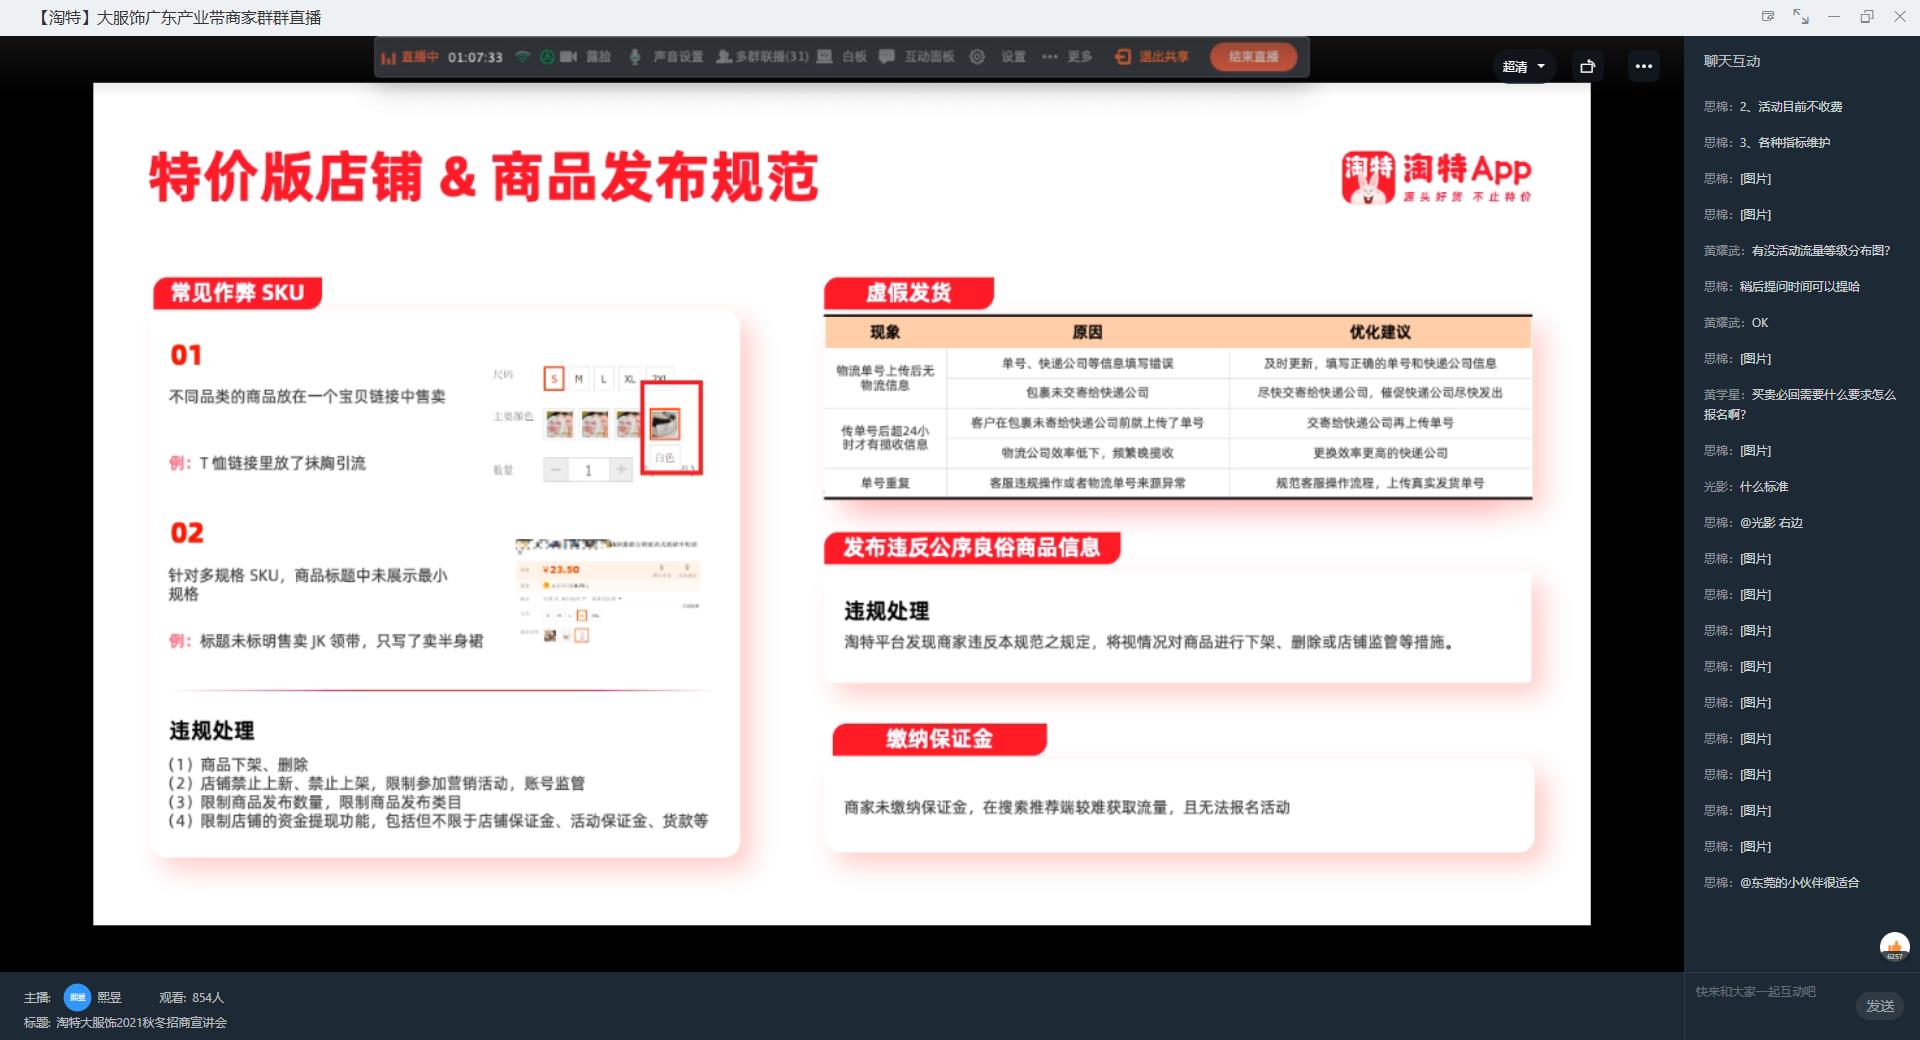Open the three-dot overflow menu button
1920x1040 pixels.
click(1644, 66)
